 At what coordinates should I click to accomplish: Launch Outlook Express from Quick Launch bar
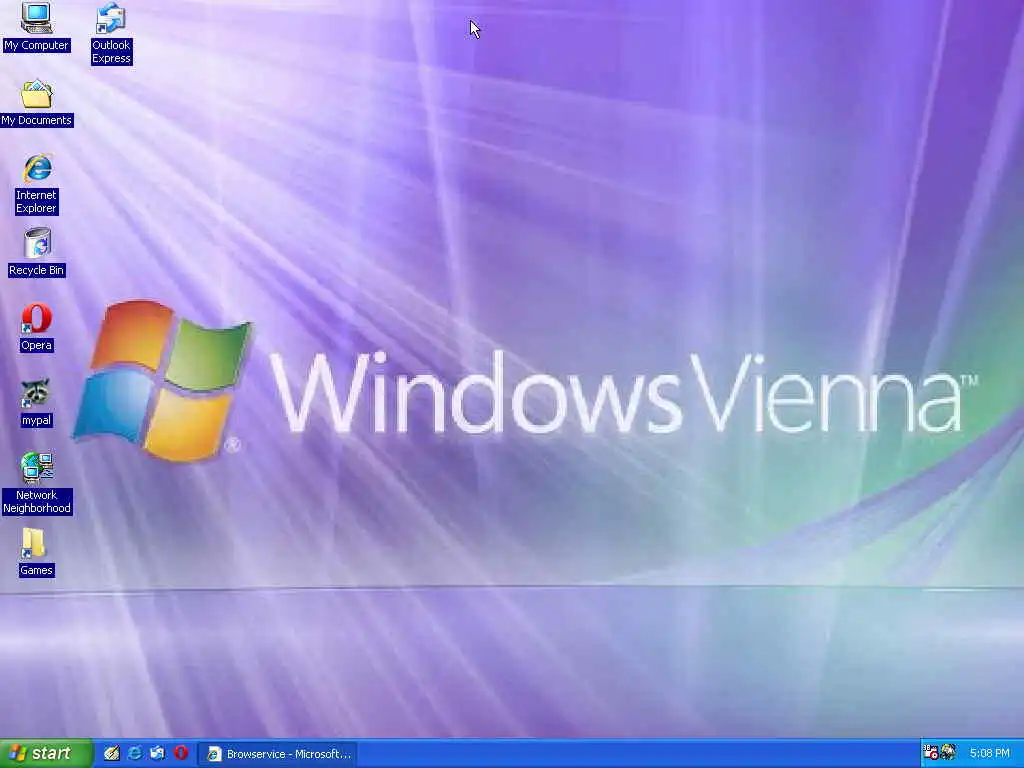click(157, 753)
